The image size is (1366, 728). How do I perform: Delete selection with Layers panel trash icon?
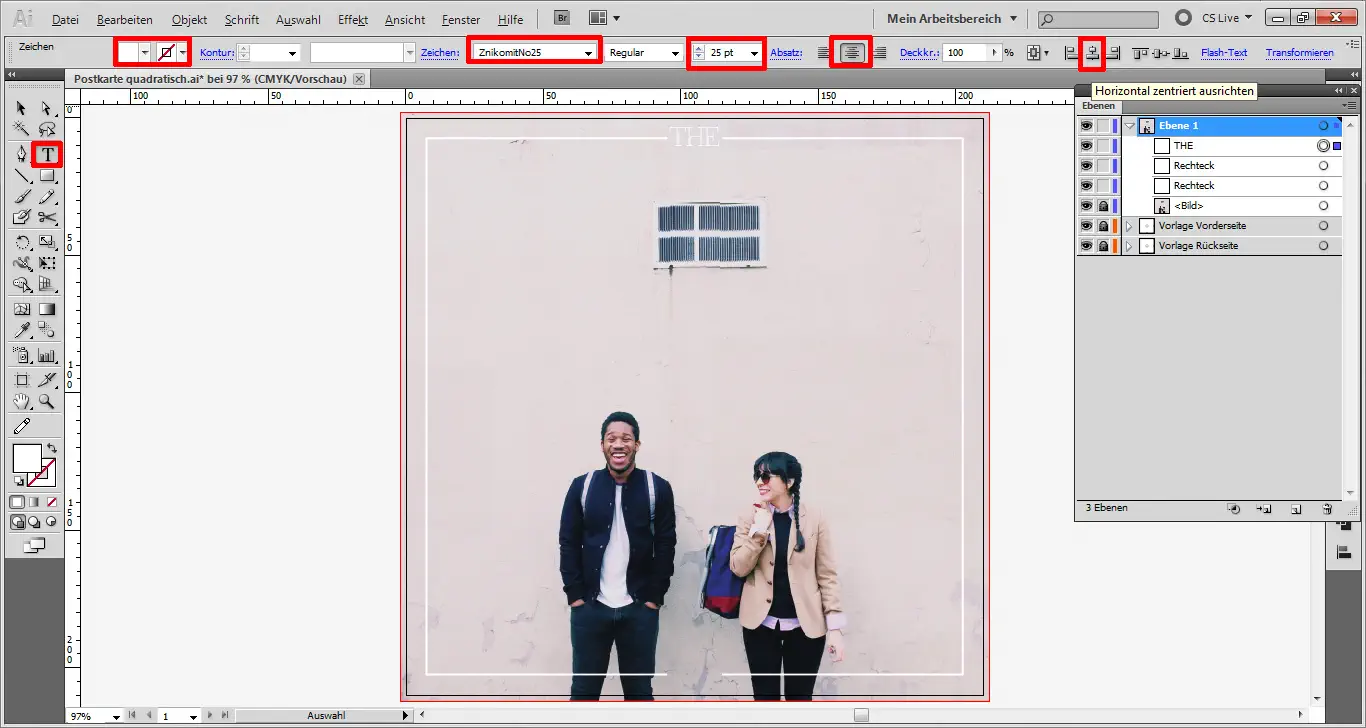1327,509
